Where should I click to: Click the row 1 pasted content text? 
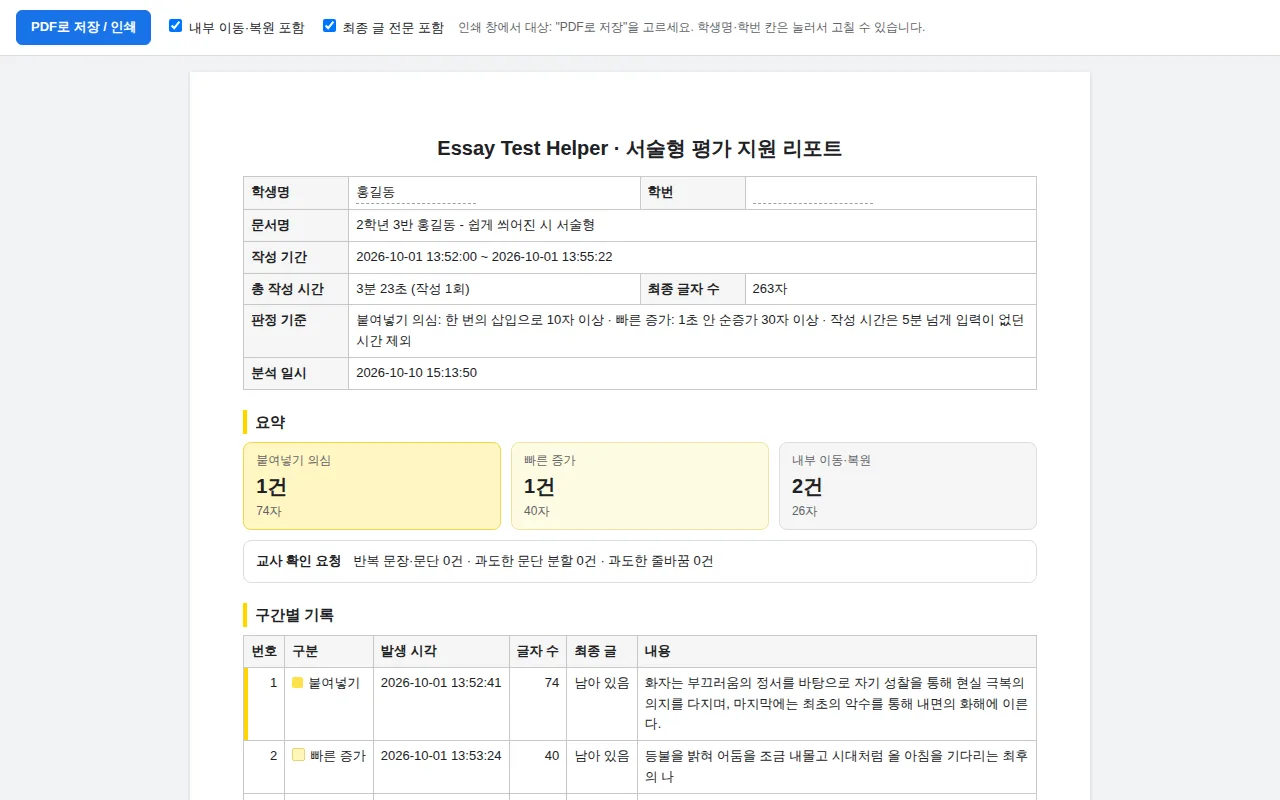pos(836,703)
